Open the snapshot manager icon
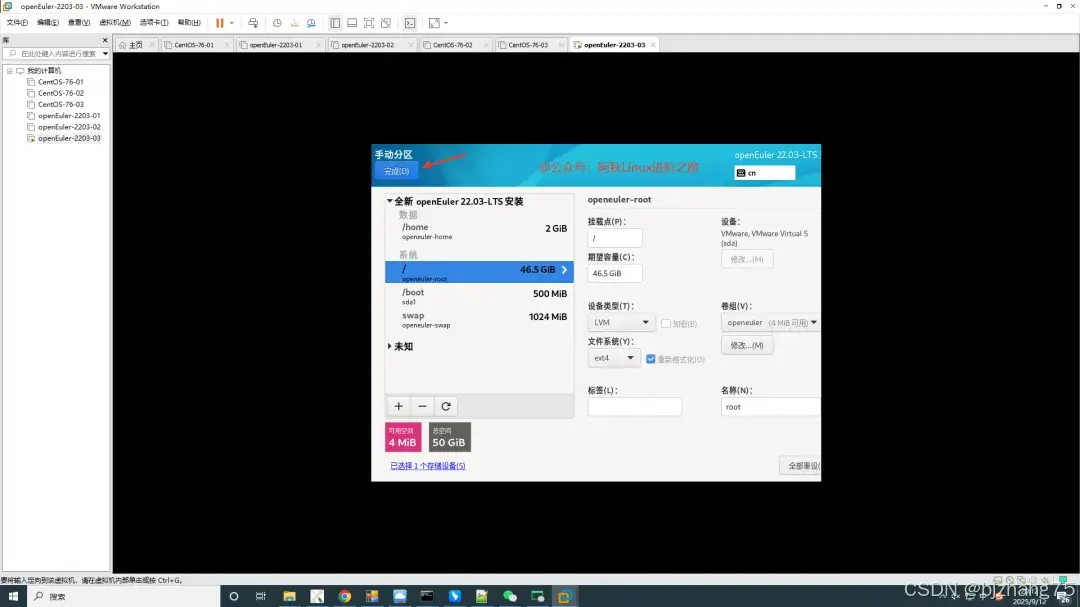The height and width of the screenshot is (607, 1080). (x=311, y=23)
